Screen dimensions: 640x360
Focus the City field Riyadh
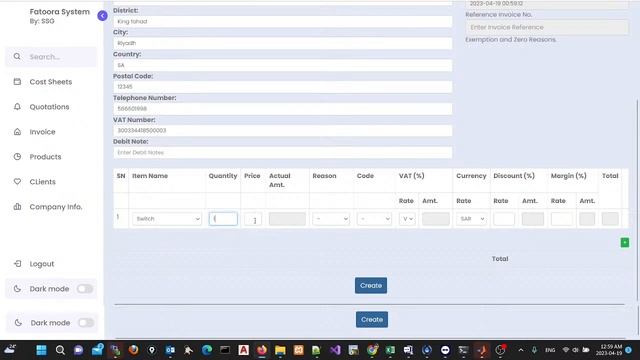(x=282, y=43)
